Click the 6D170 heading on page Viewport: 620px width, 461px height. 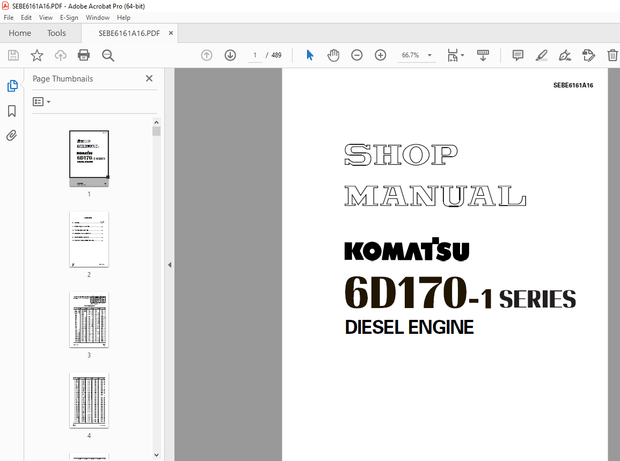406,293
